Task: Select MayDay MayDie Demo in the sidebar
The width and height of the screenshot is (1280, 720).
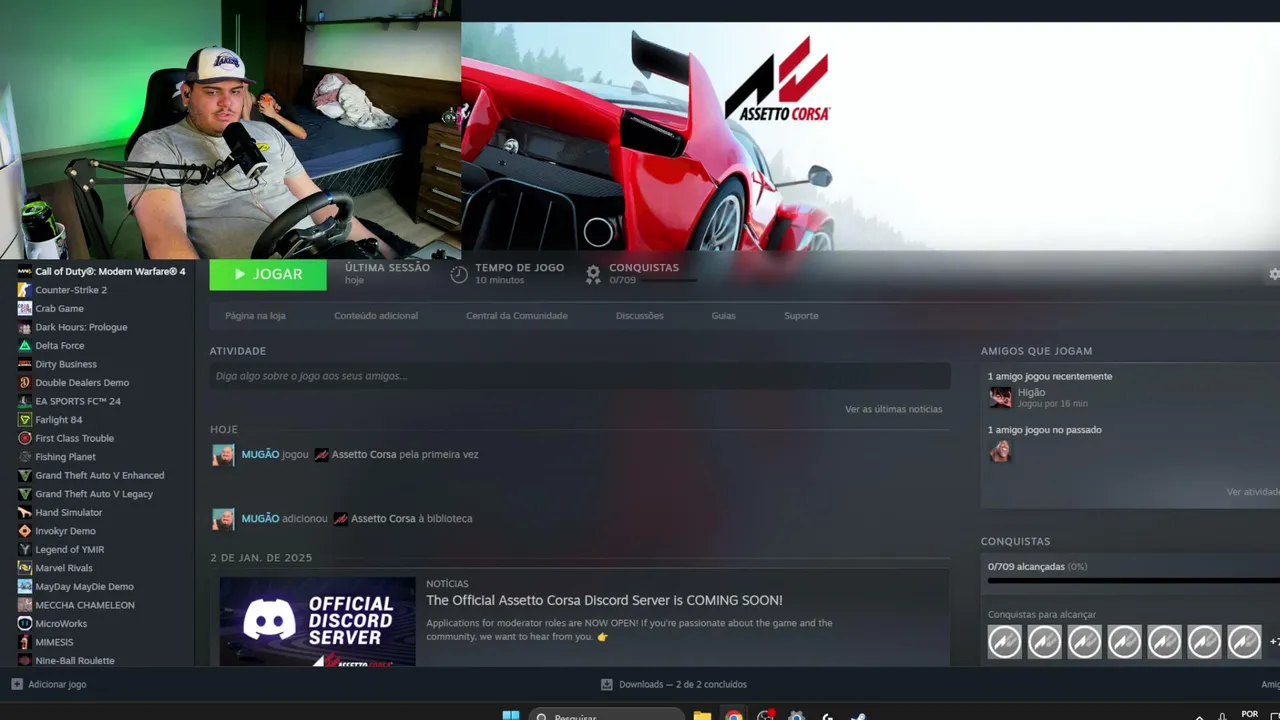Action: (84, 587)
